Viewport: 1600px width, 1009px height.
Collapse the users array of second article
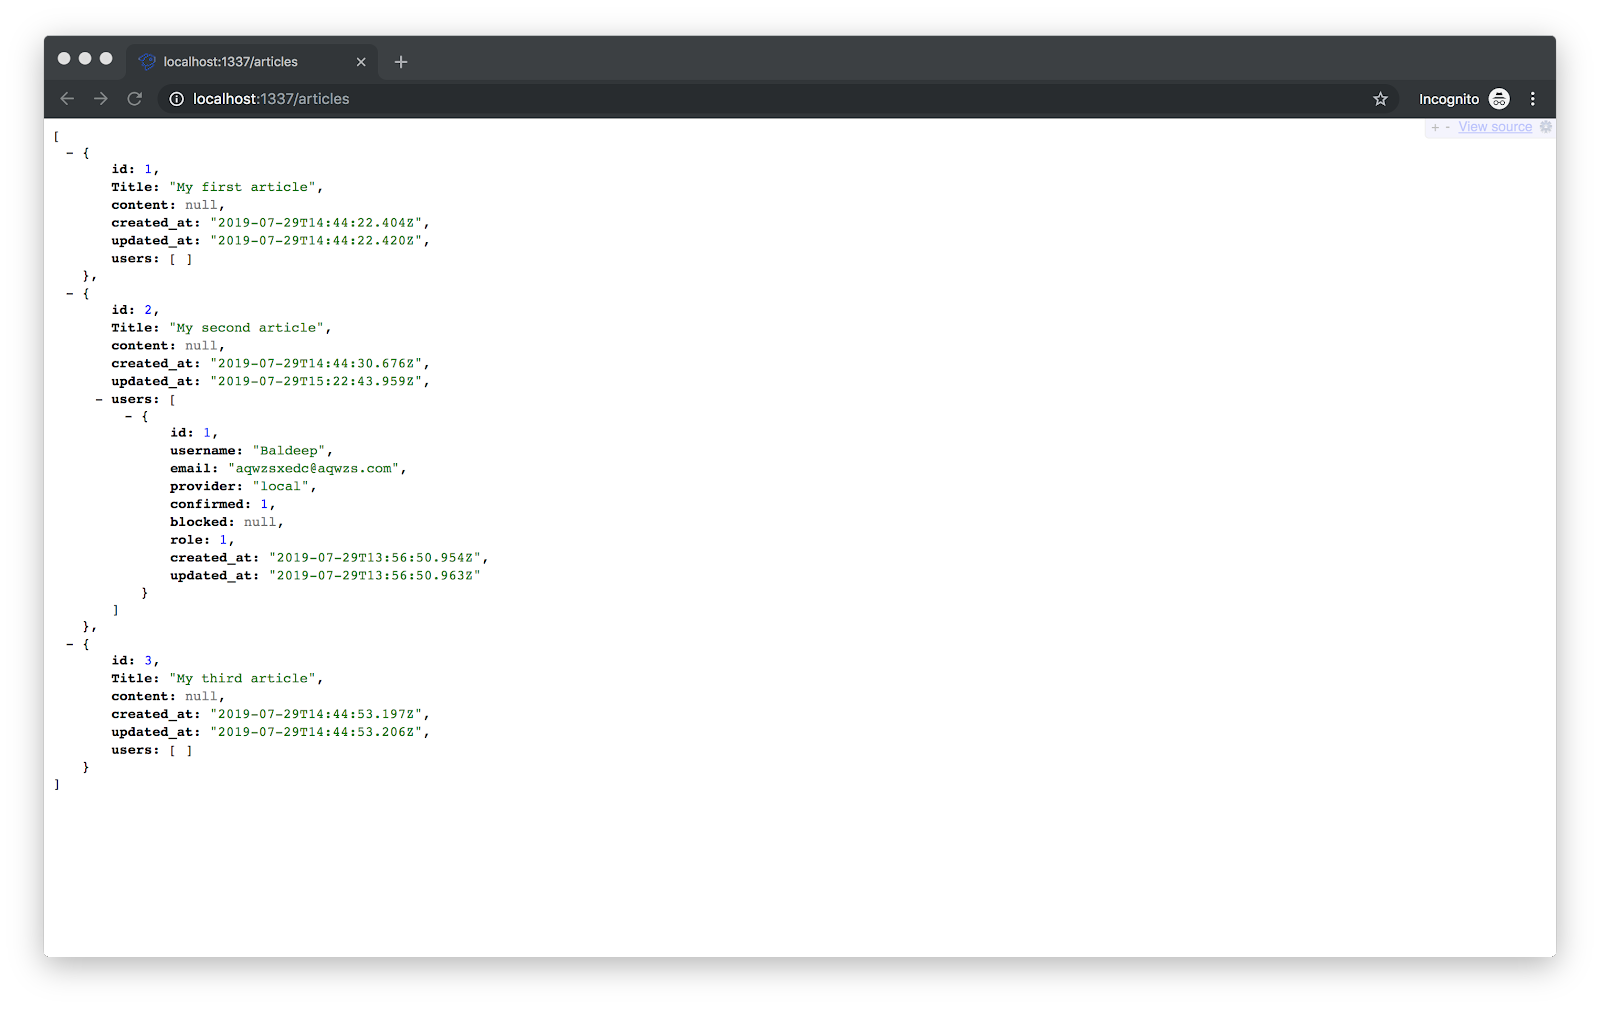pos(99,399)
